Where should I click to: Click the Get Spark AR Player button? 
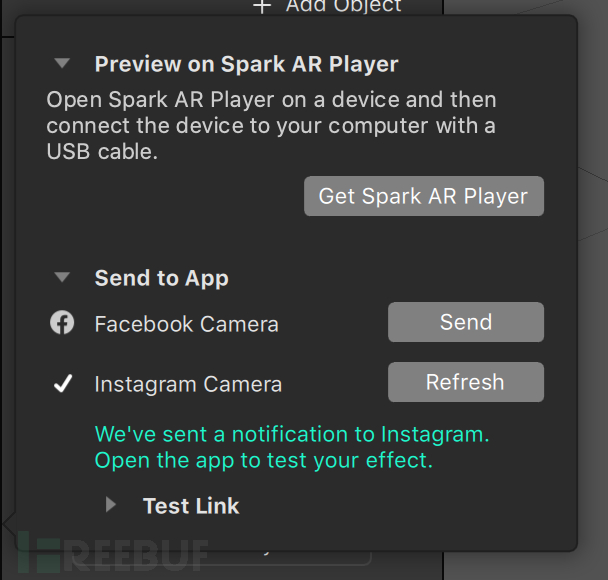pyautogui.click(x=424, y=196)
